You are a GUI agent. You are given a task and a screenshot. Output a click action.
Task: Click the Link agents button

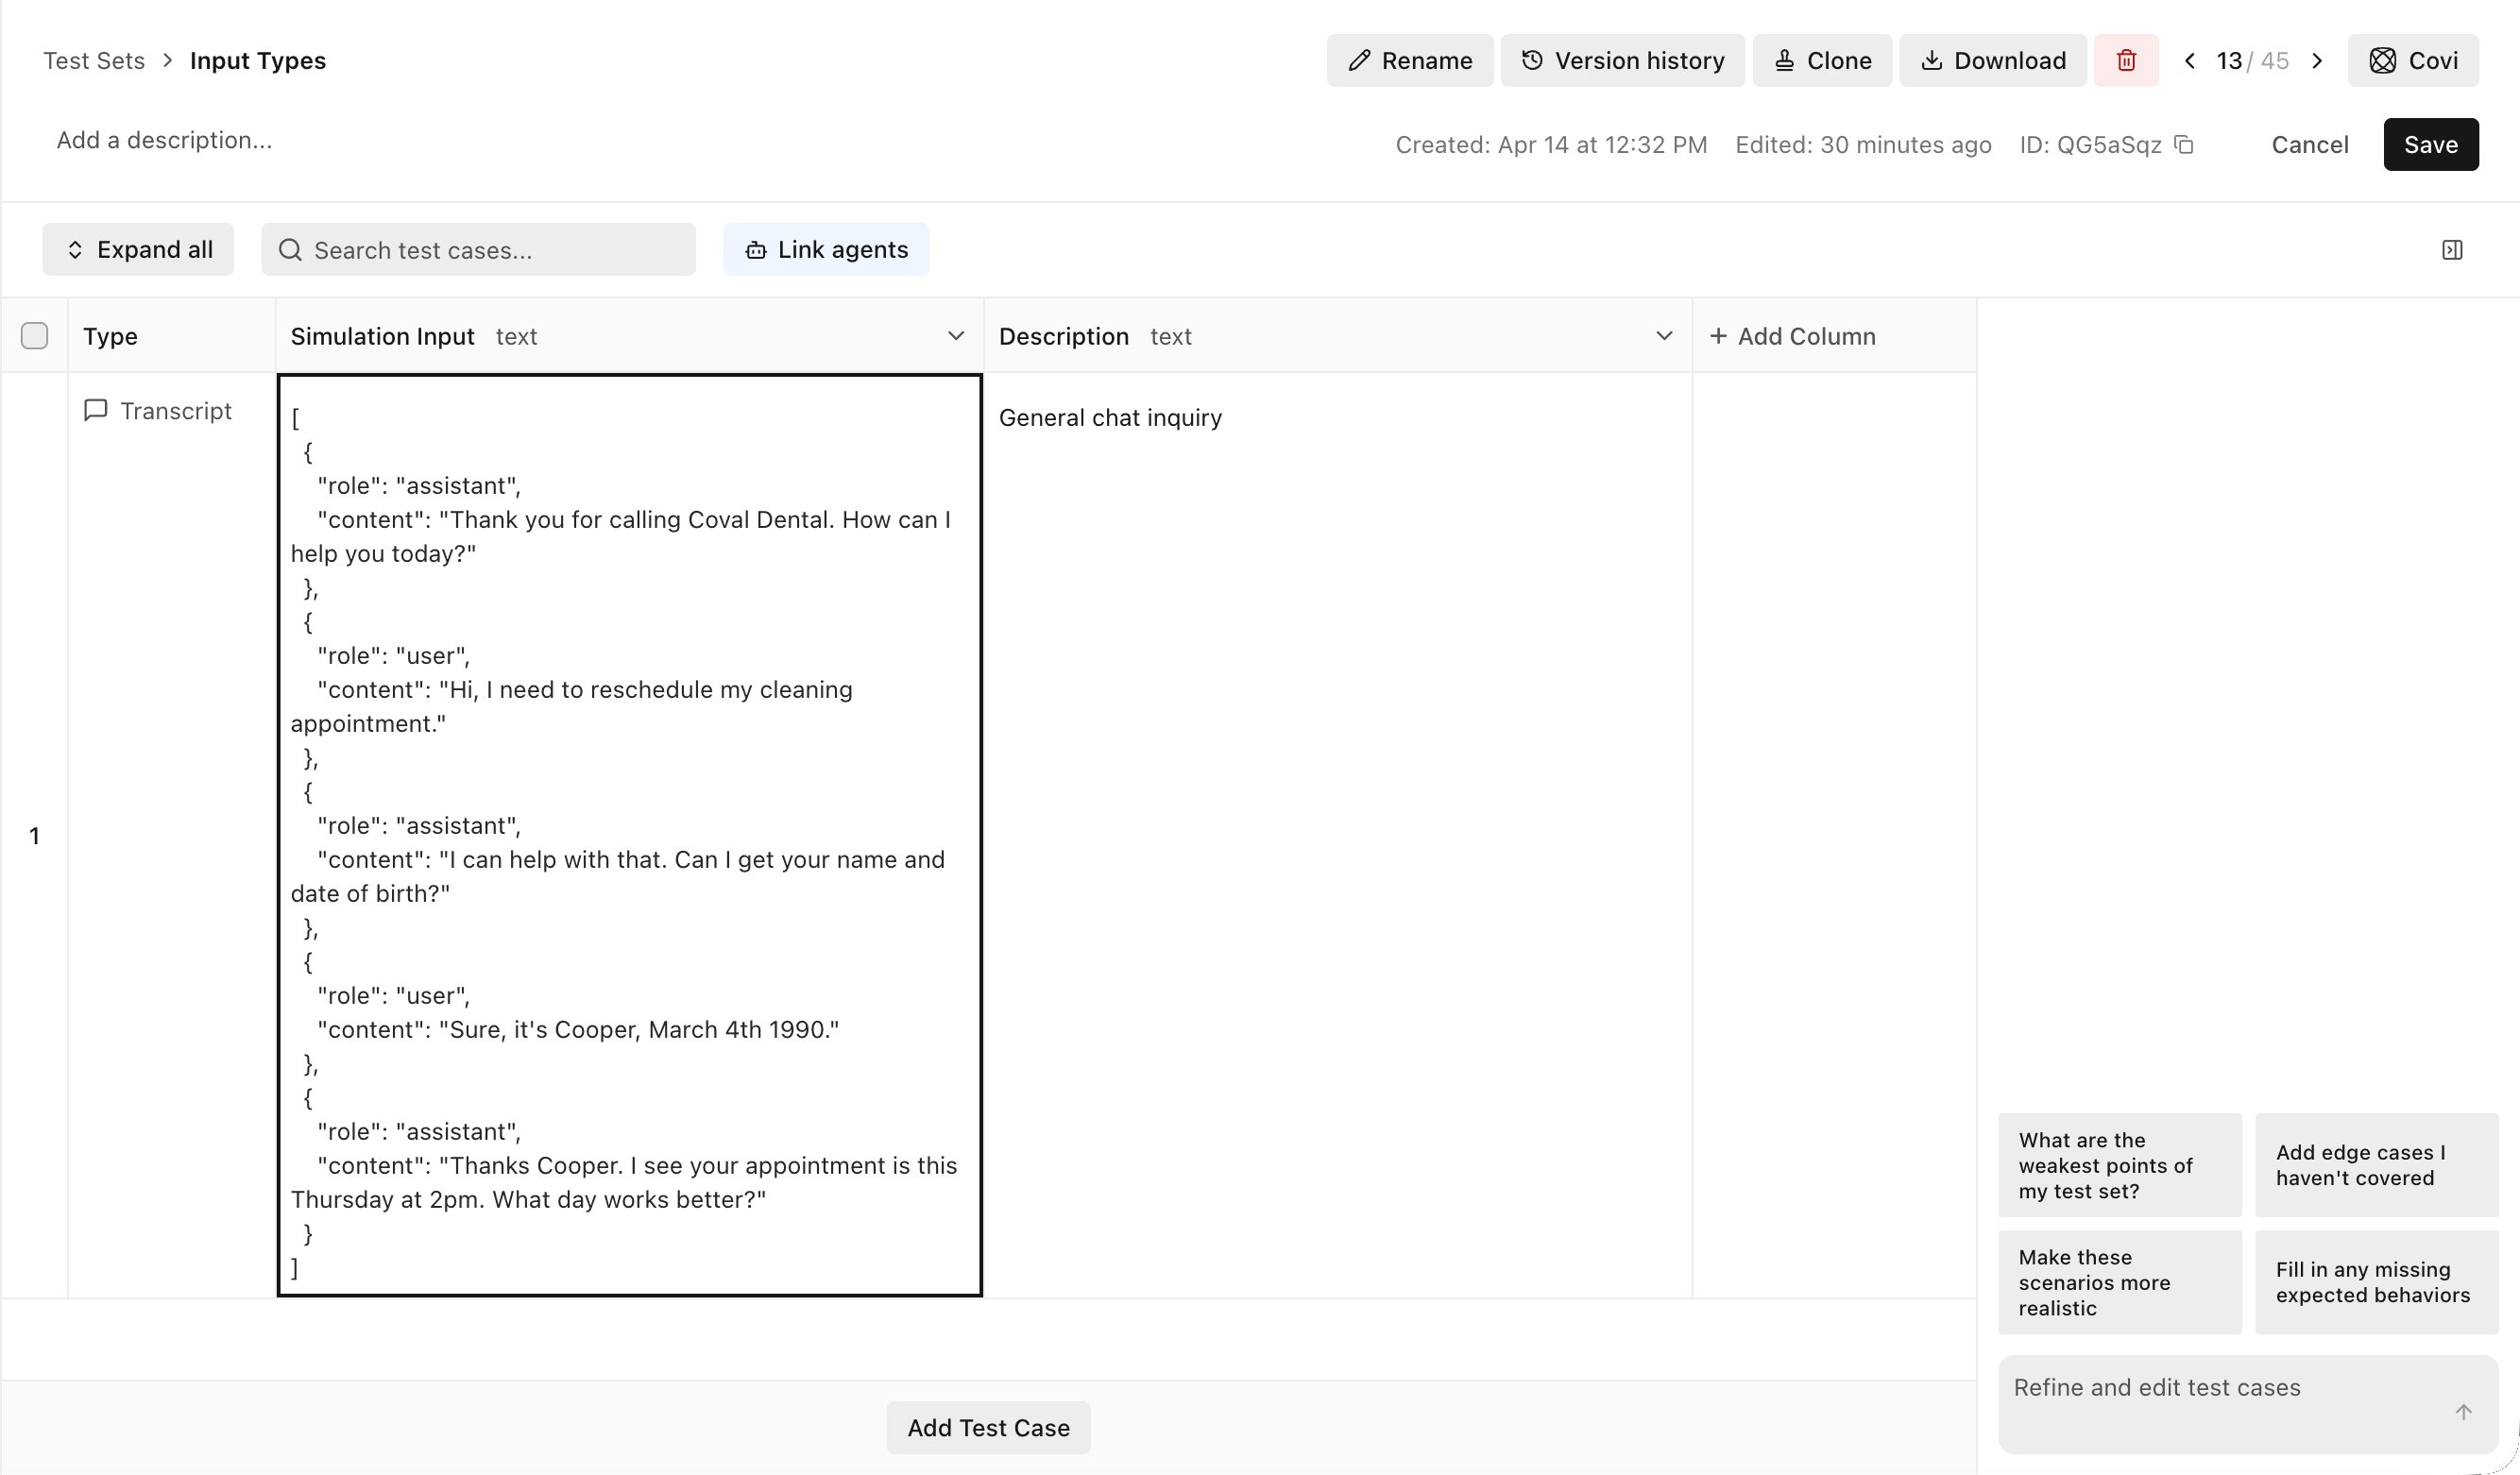point(826,249)
